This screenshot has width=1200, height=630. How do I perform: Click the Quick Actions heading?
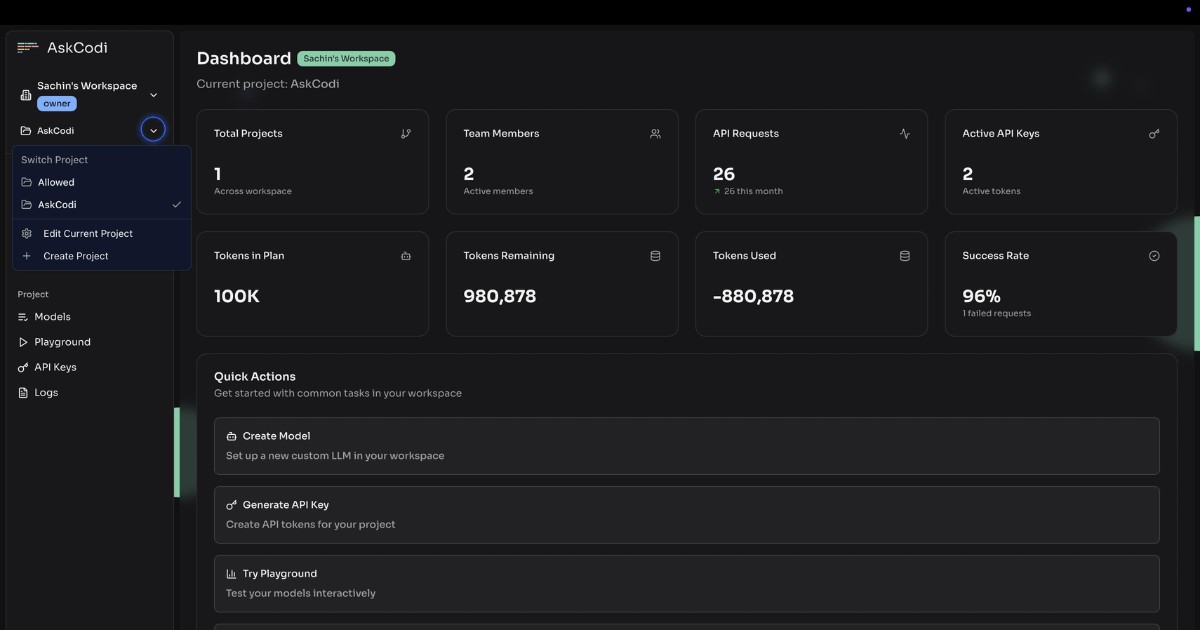[255, 376]
